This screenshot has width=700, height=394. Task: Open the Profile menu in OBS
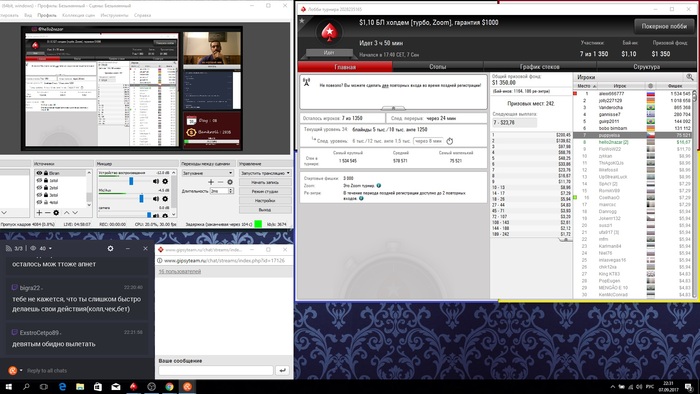coord(47,15)
